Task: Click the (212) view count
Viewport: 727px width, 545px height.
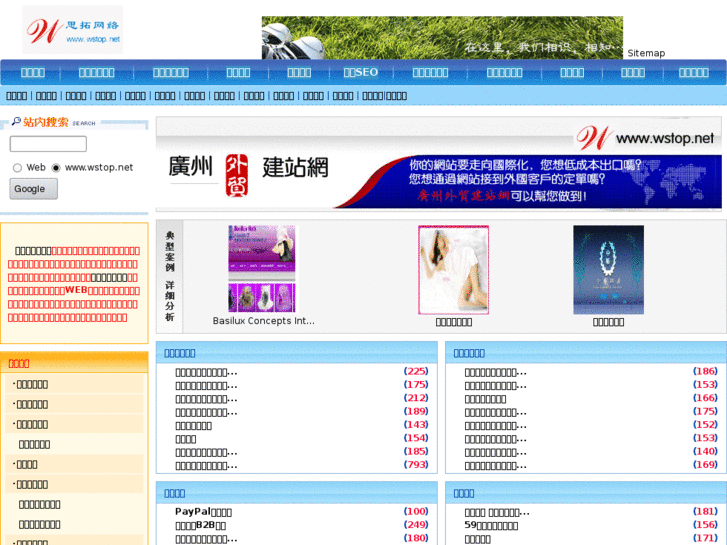Action: [x=416, y=398]
